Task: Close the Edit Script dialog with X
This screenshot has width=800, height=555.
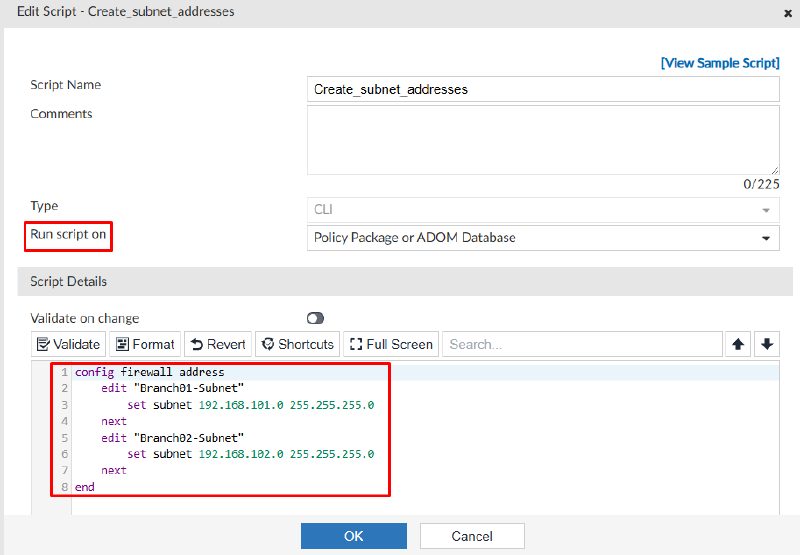Action: pos(788,13)
